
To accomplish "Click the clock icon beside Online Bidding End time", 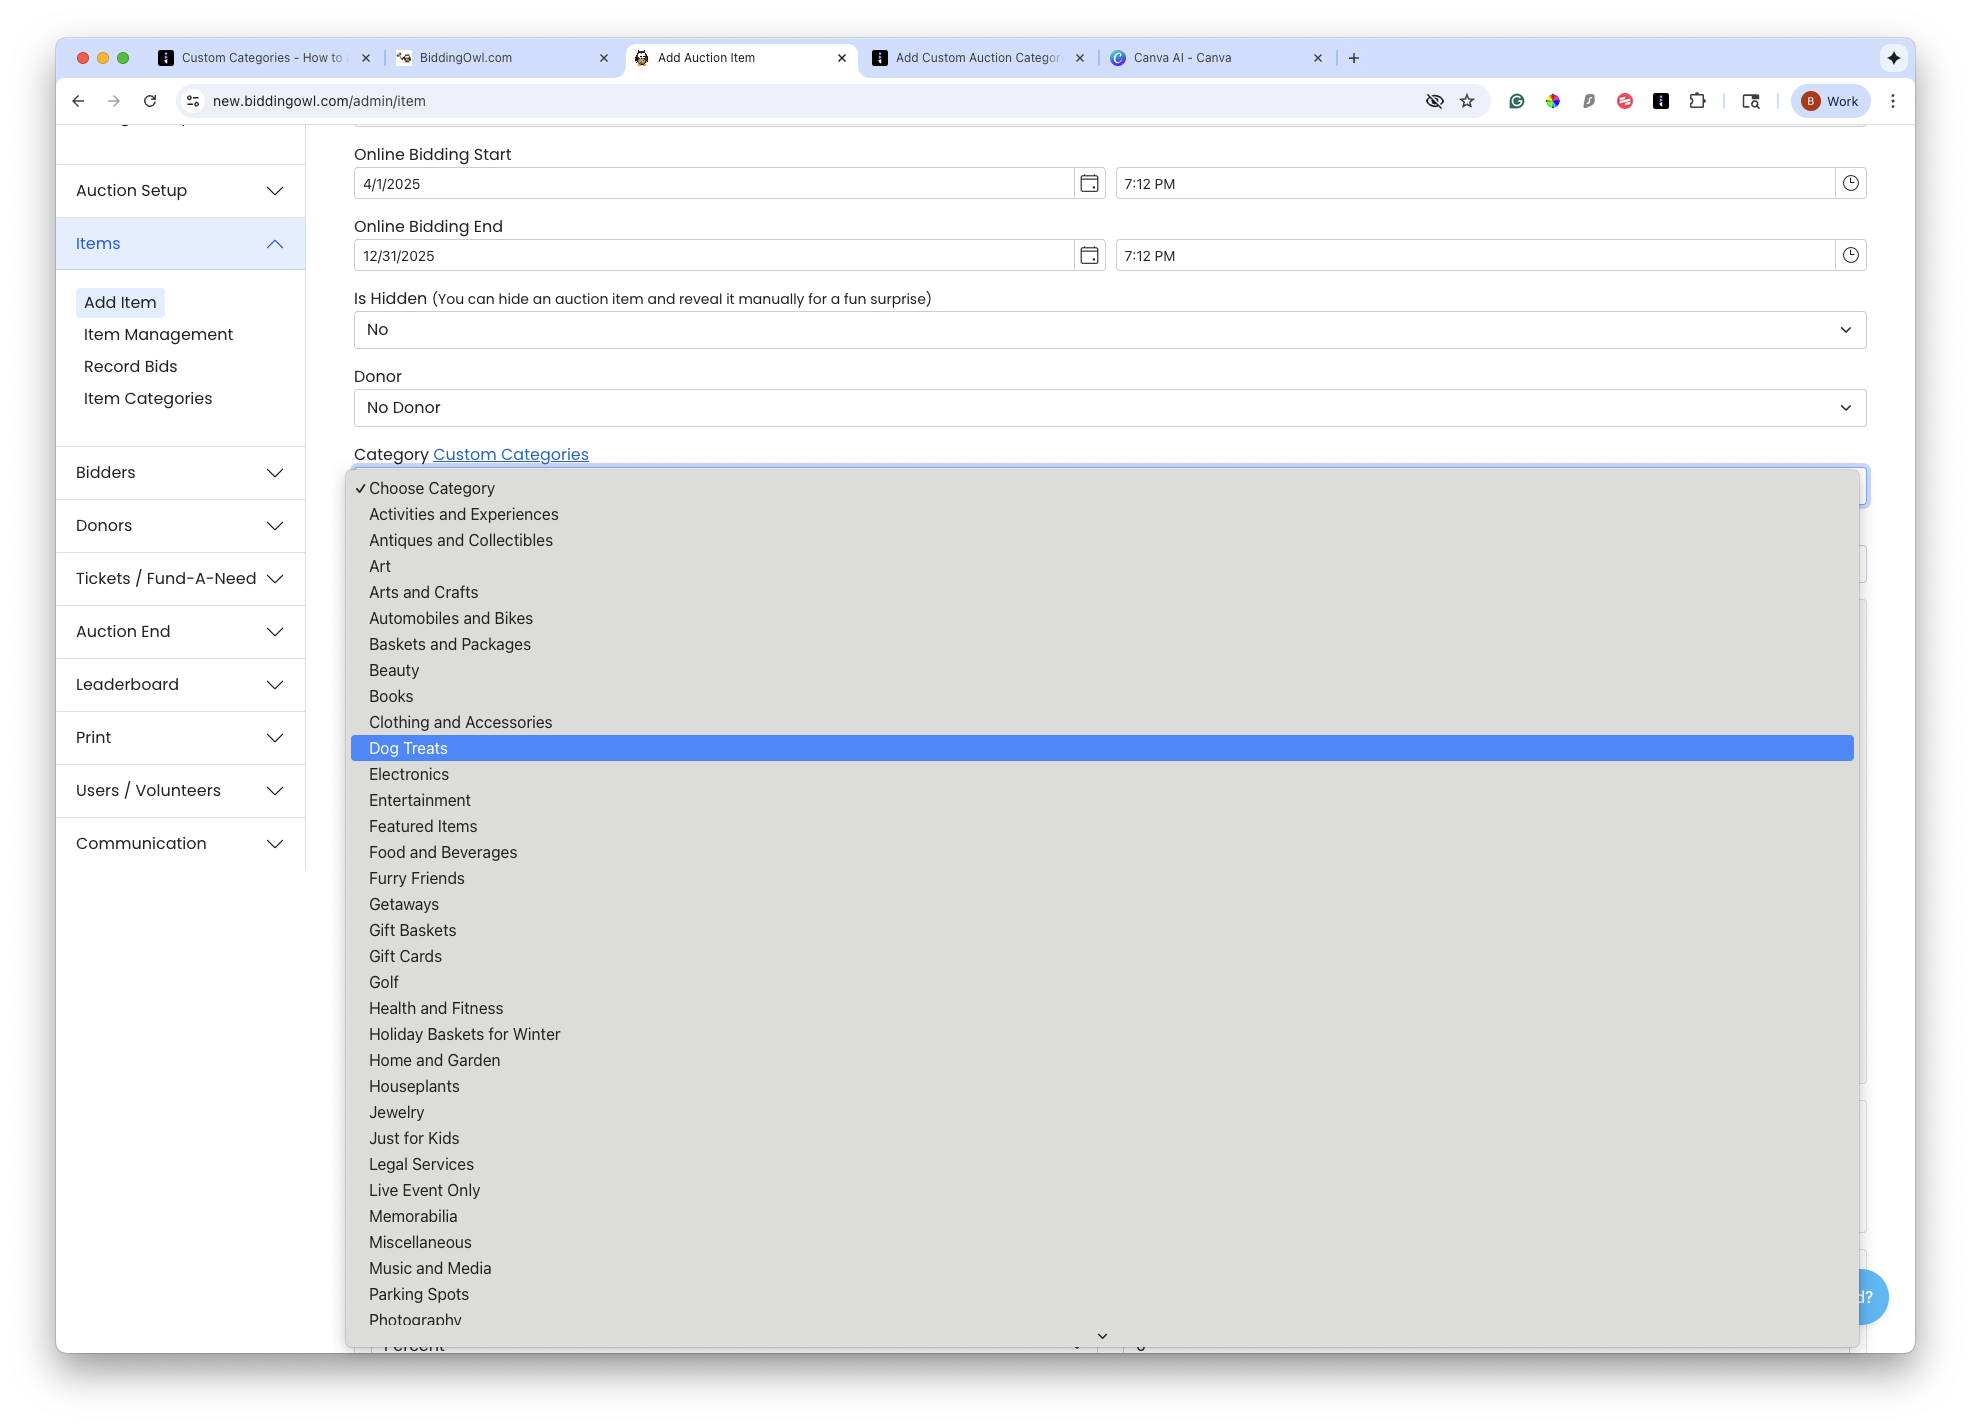I will point(1849,255).
